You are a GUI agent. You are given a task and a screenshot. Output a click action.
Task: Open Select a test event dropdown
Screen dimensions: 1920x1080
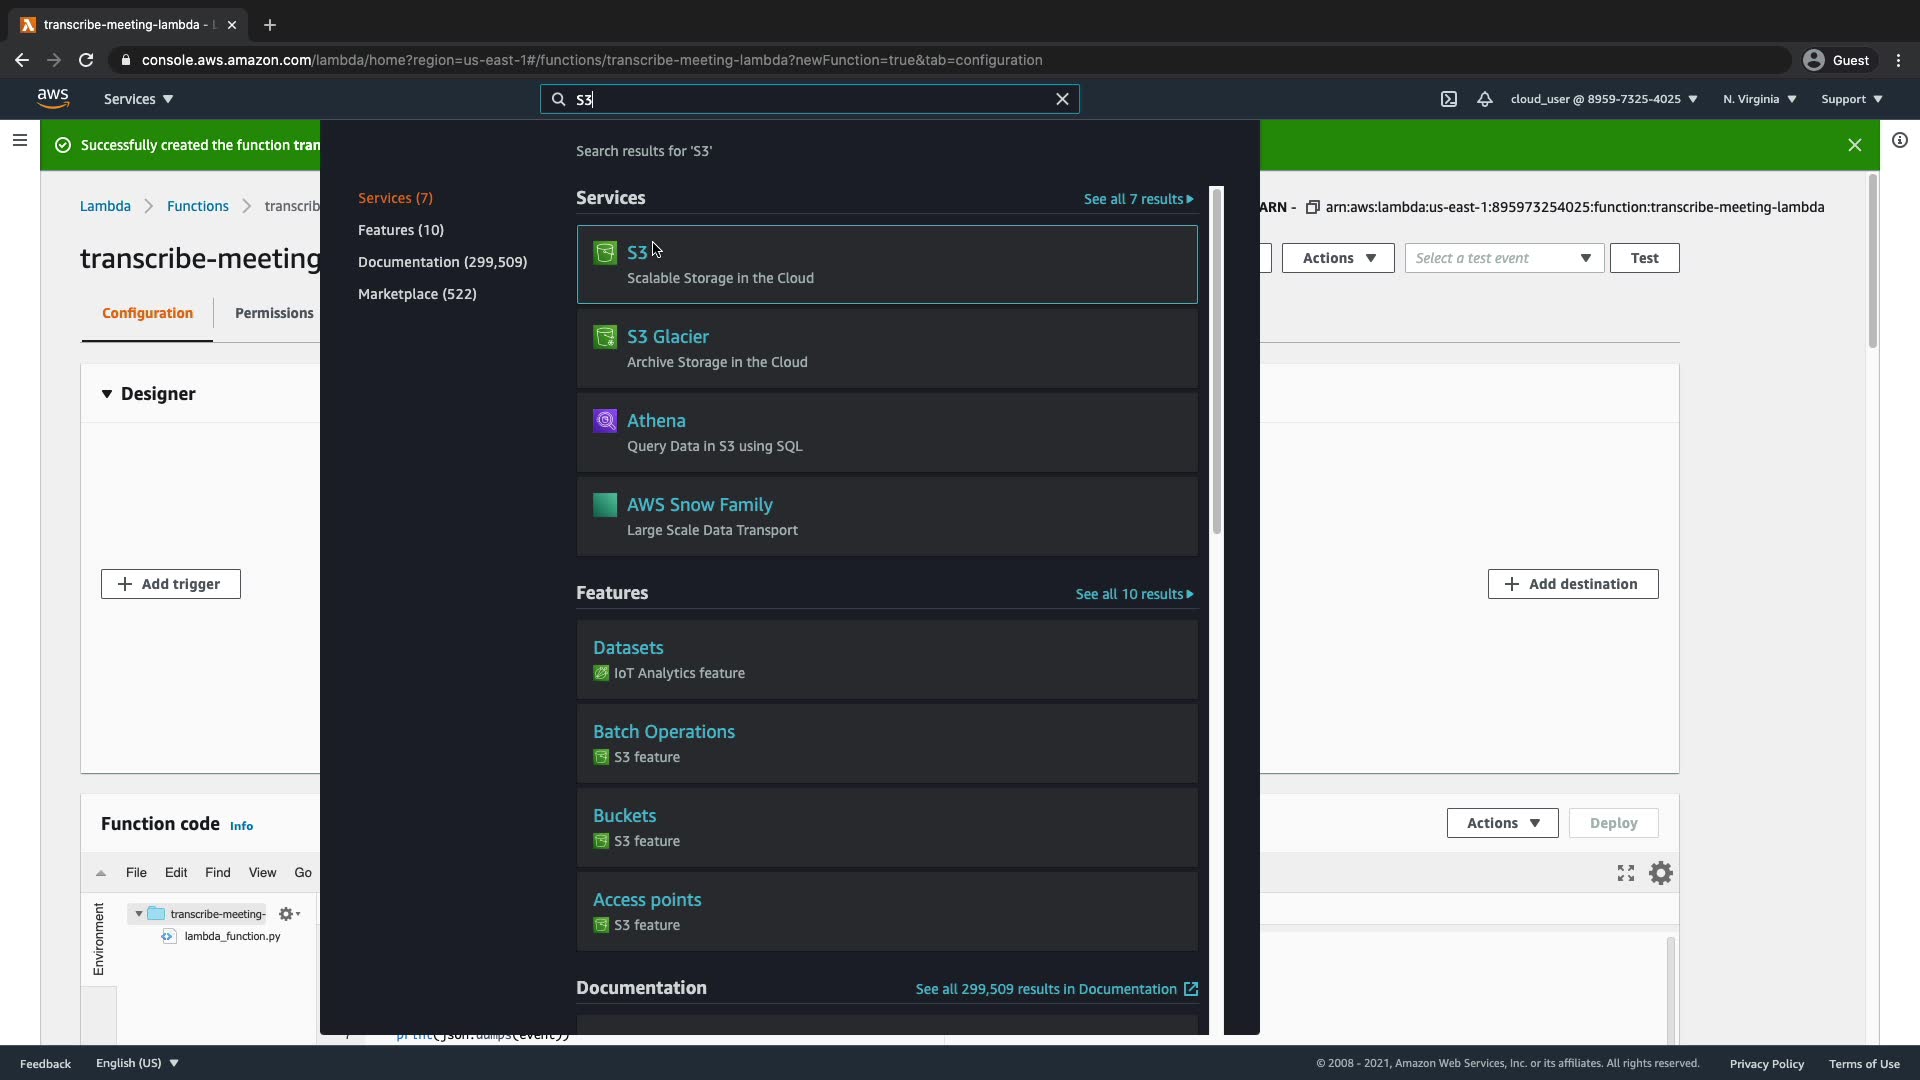(x=1503, y=258)
